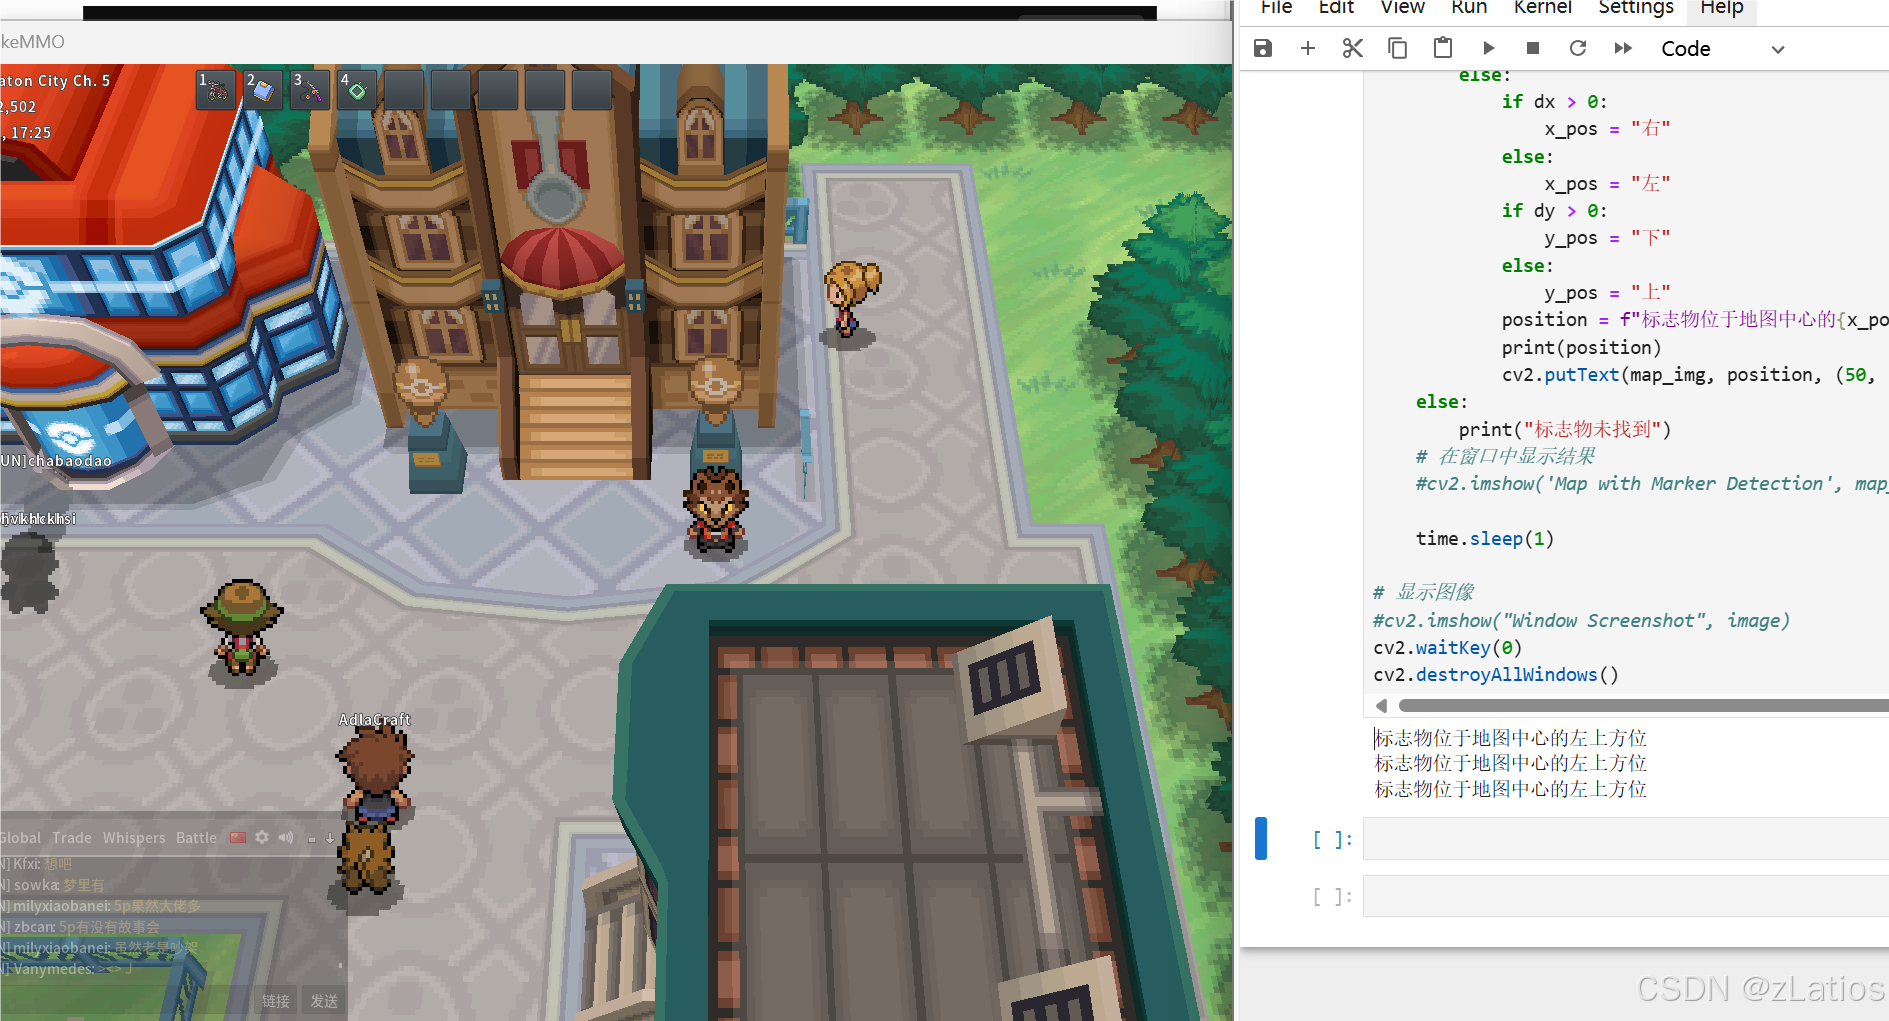Click the '# 显示图像' comment line
The image size is (1889, 1021).
pos(1423,592)
